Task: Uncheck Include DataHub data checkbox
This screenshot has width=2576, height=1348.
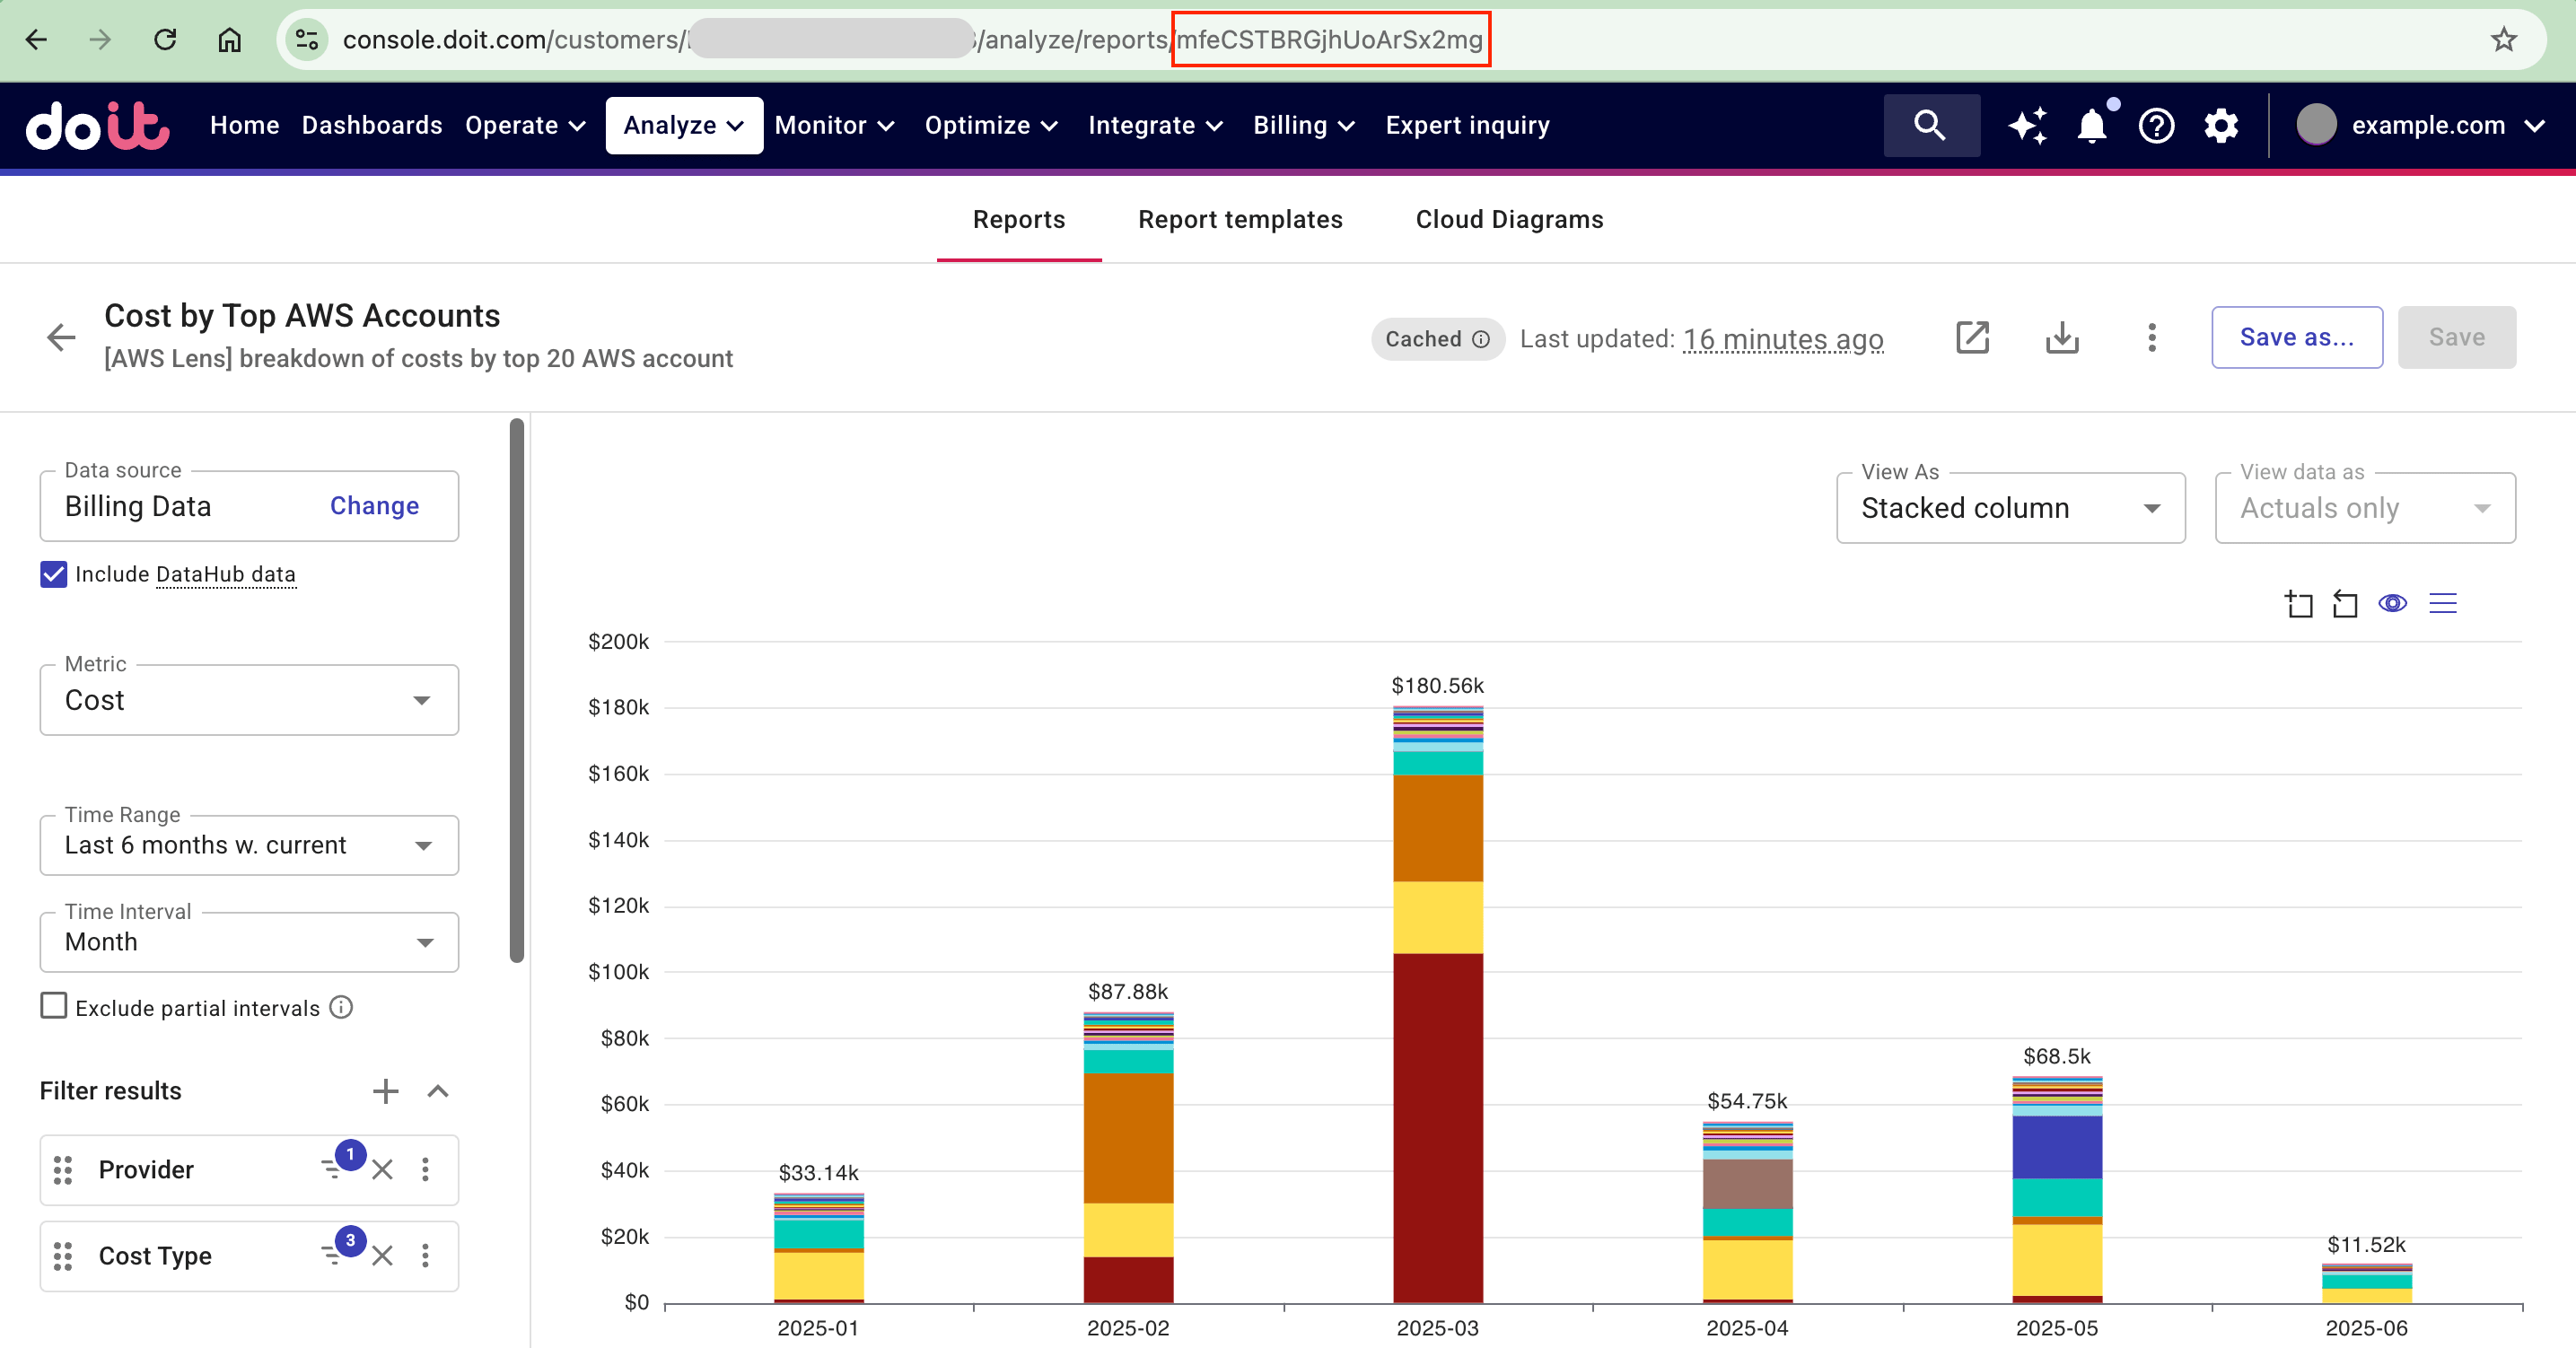Action: pos(53,574)
